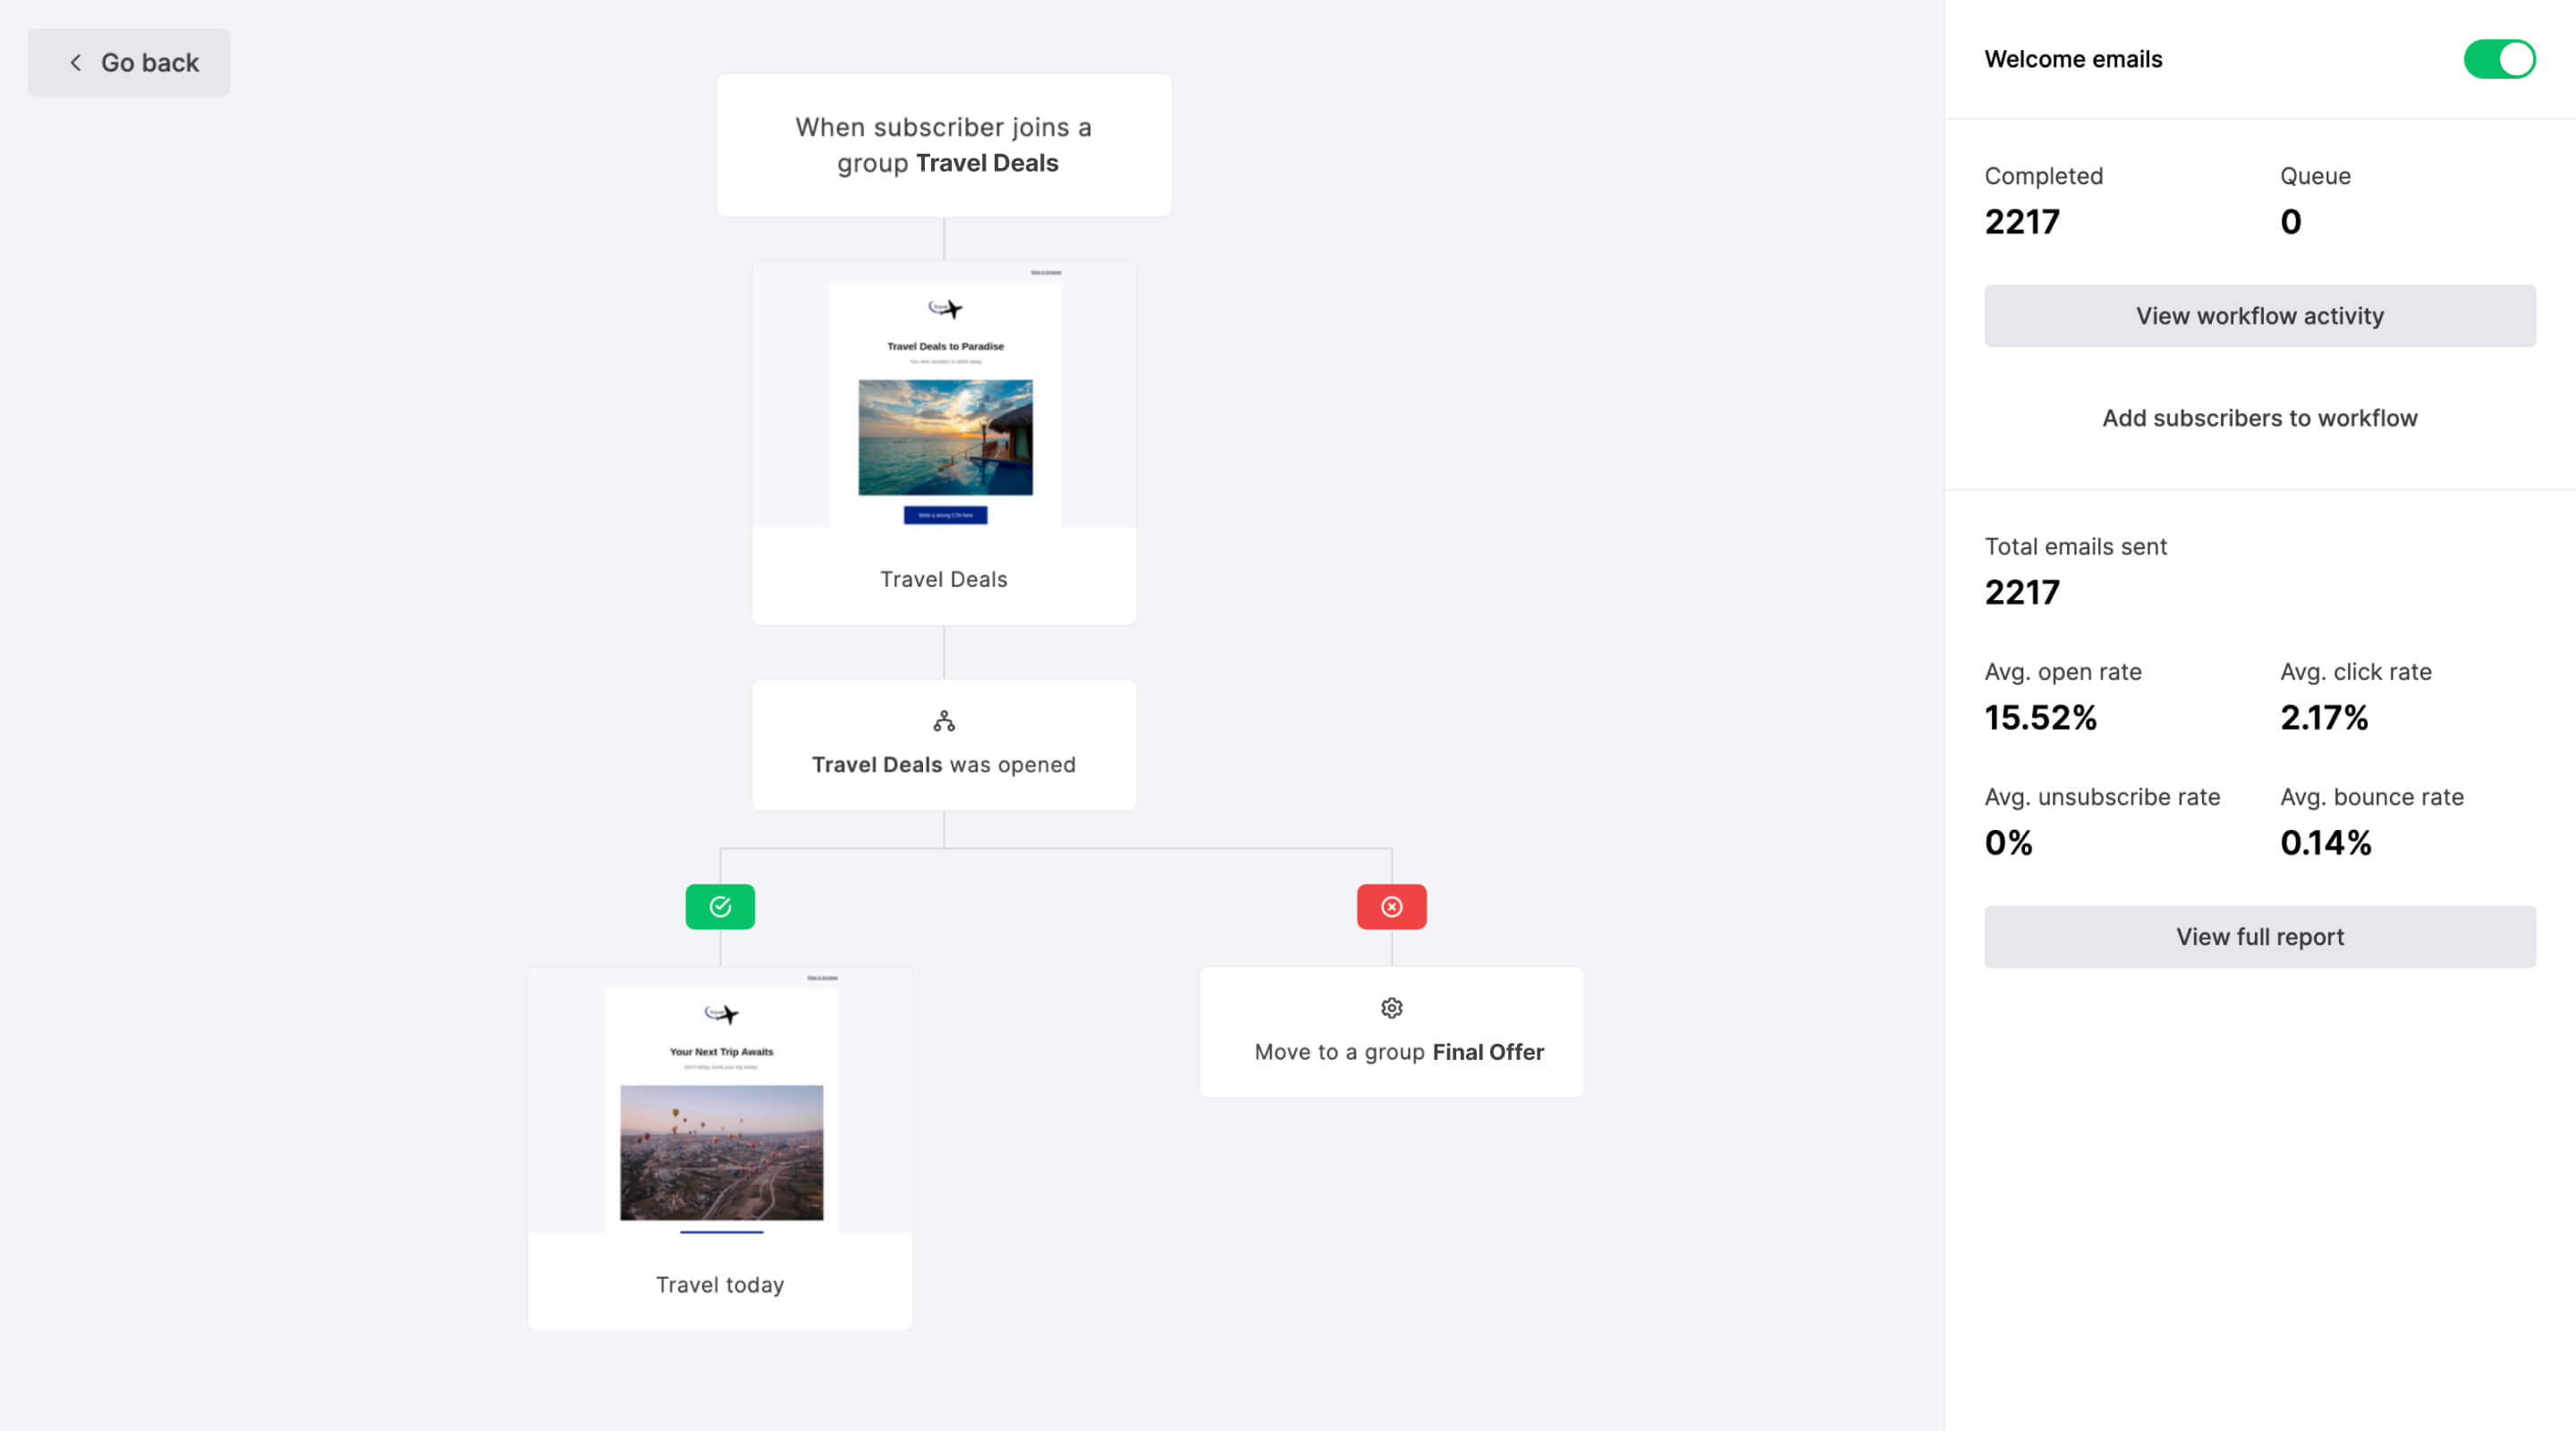Click View workflow activity button

click(2260, 316)
